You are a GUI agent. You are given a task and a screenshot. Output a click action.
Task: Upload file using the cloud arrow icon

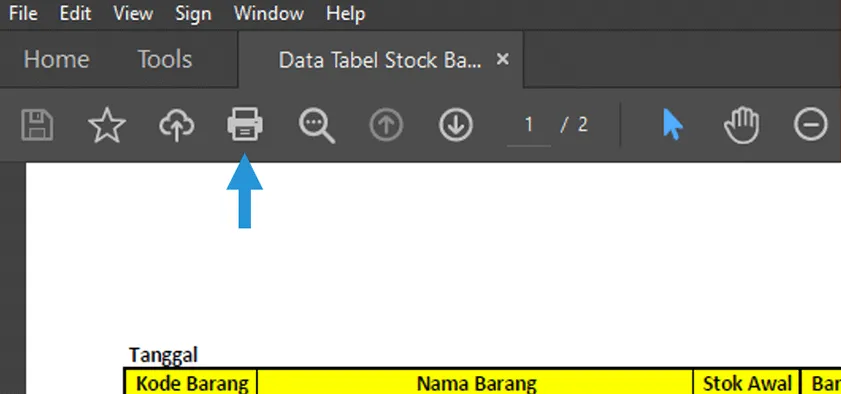tap(176, 125)
